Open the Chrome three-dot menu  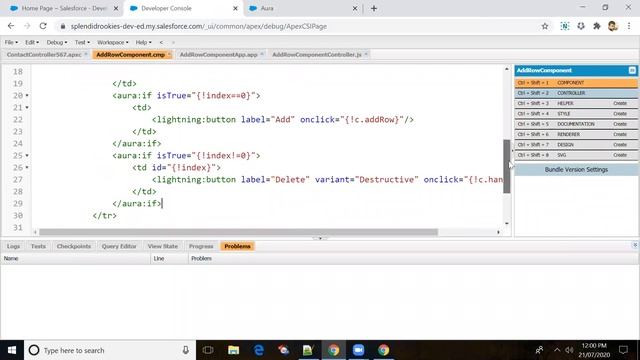click(629, 26)
